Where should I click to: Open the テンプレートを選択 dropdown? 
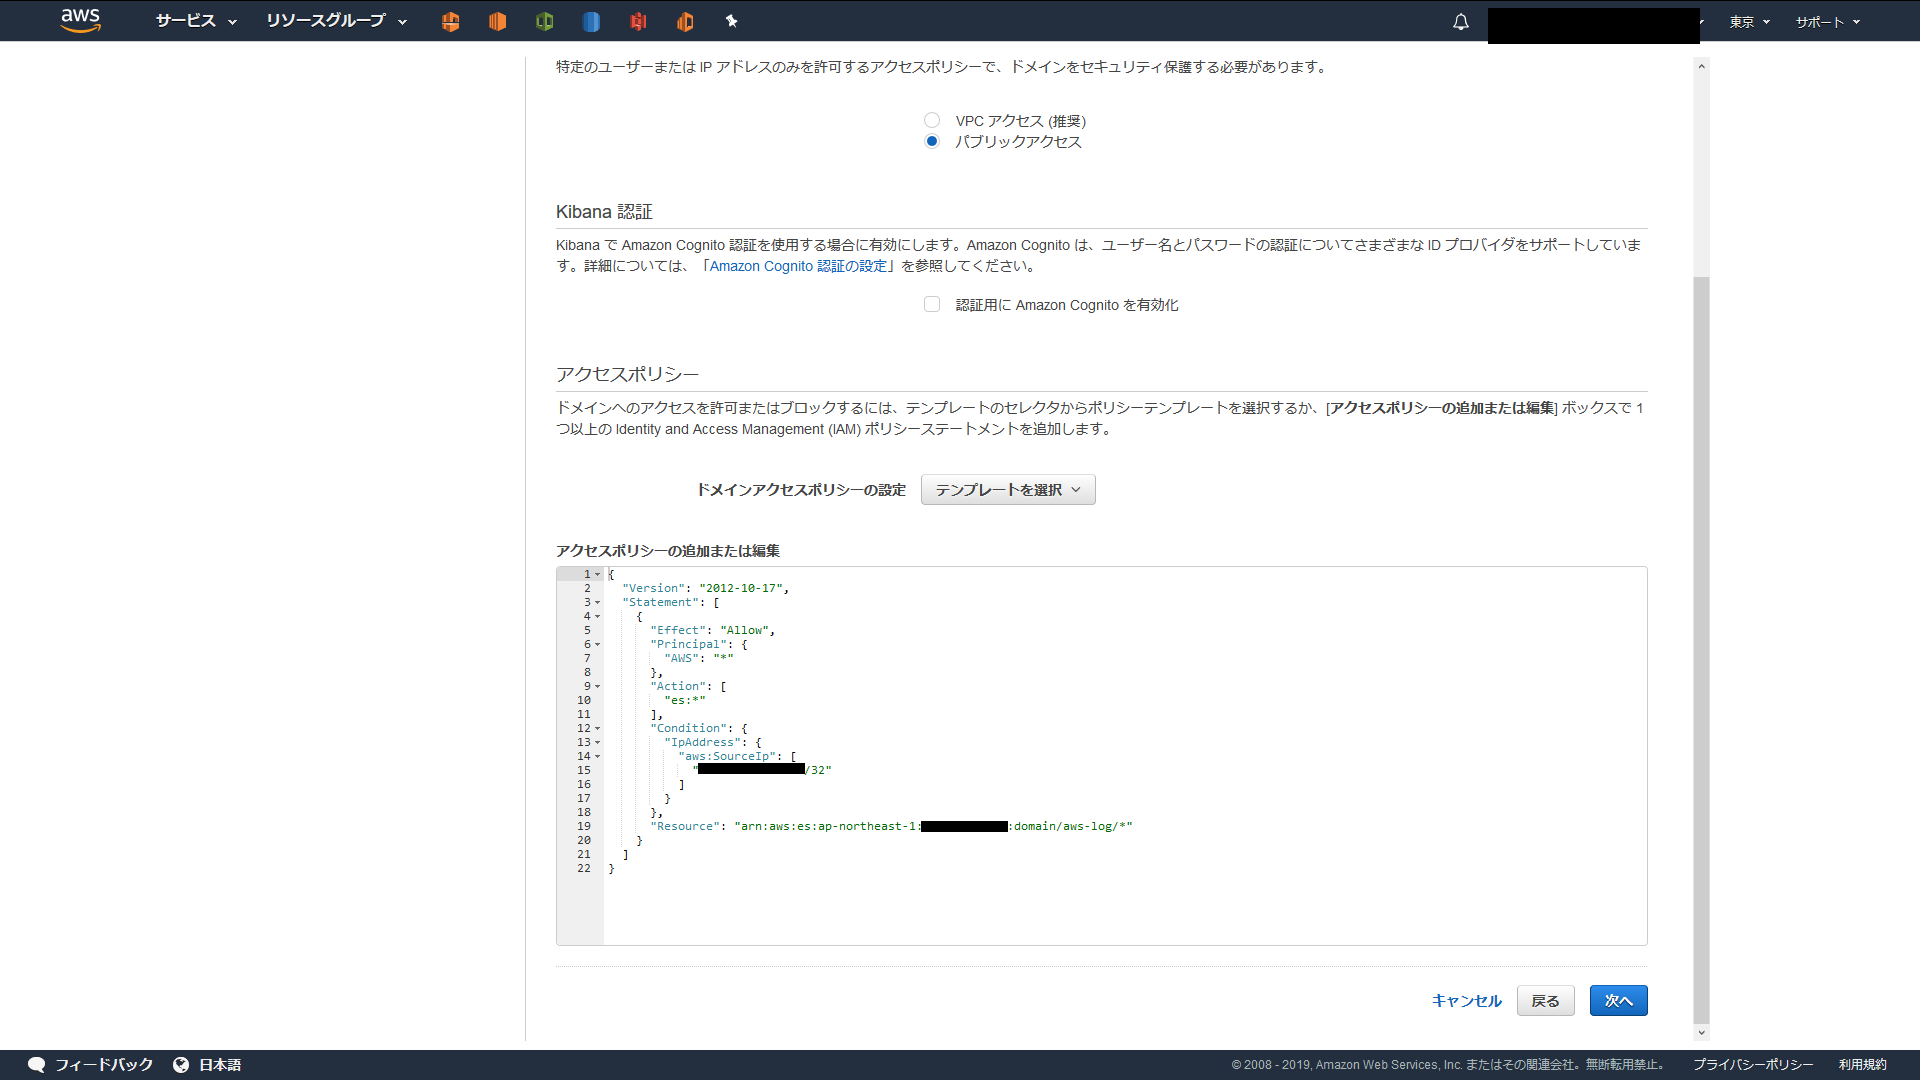[1007, 489]
